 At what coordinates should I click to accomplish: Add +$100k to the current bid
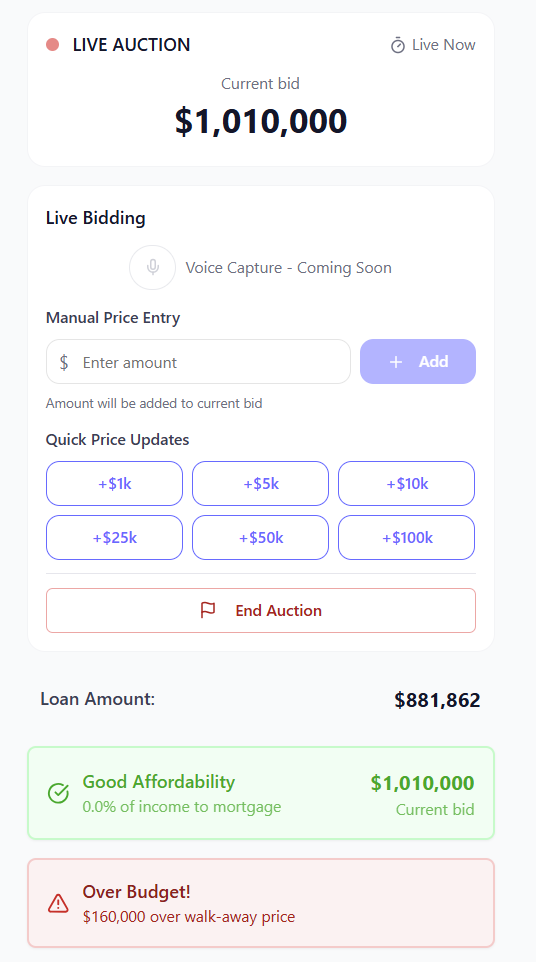click(407, 537)
